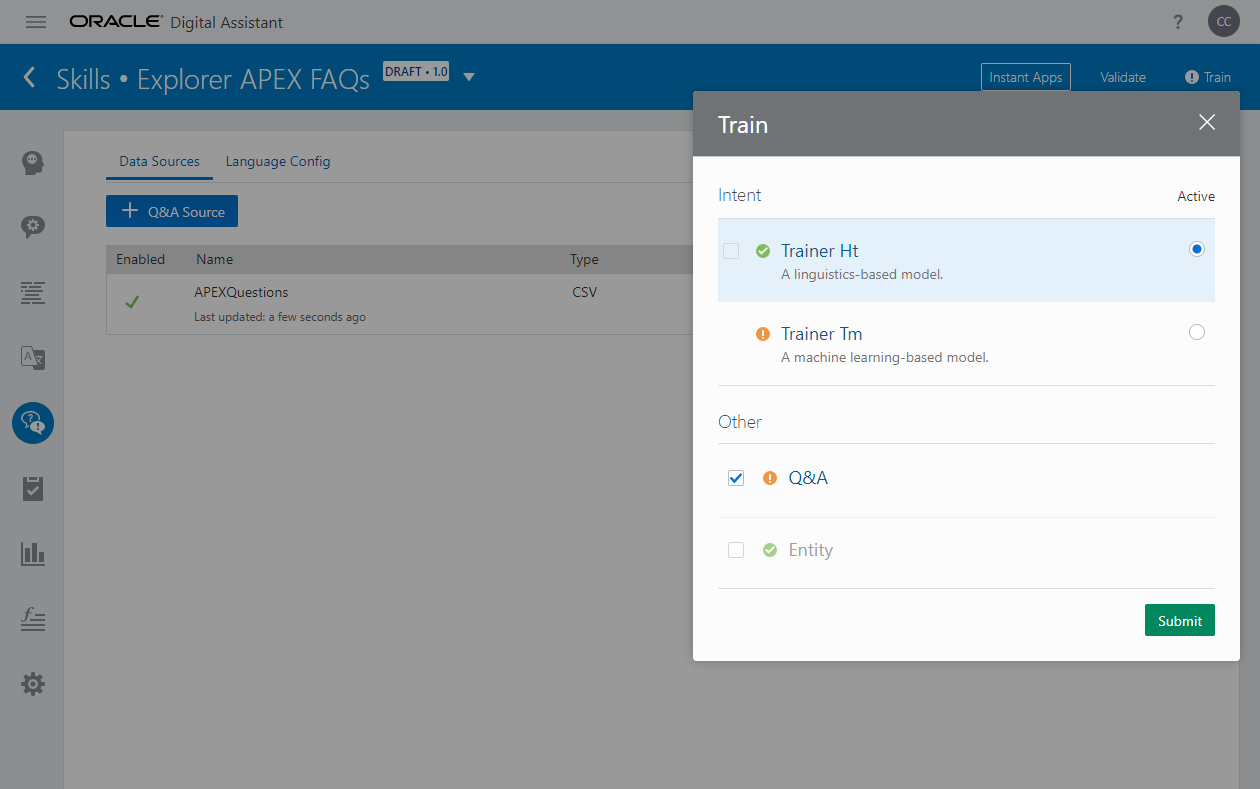The width and height of the screenshot is (1260, 789).
Task: Open the Resource Bundles translation sidebar icon
Action: pyautogui.click(x=33, y=358)
